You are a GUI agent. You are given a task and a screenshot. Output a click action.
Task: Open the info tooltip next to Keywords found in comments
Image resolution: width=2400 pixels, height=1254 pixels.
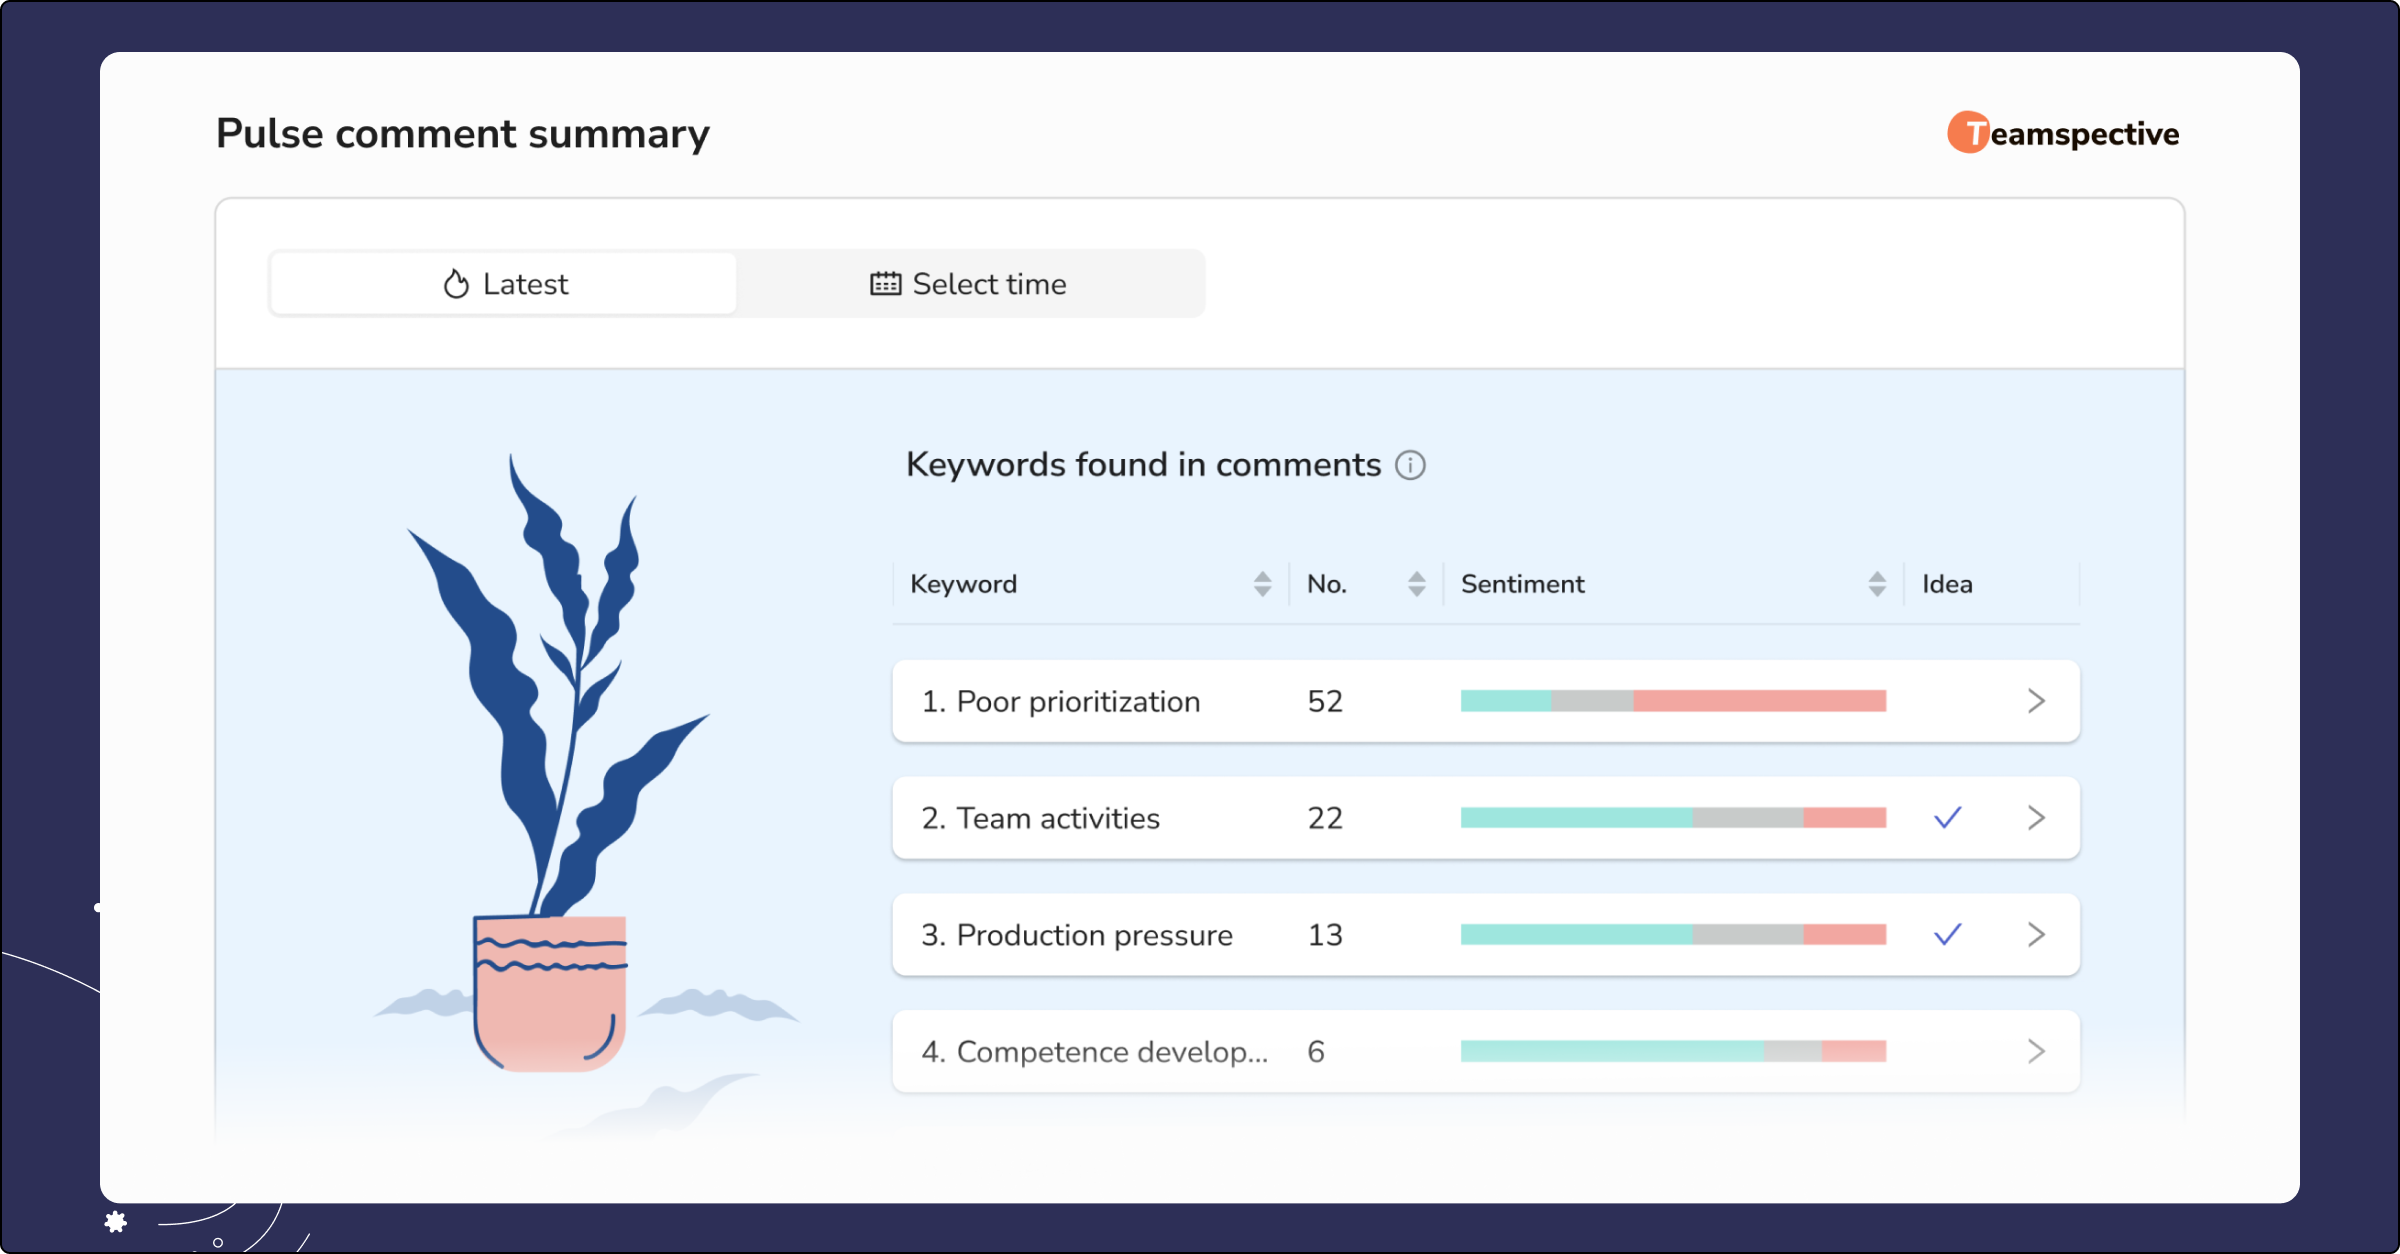point(1410,465)
